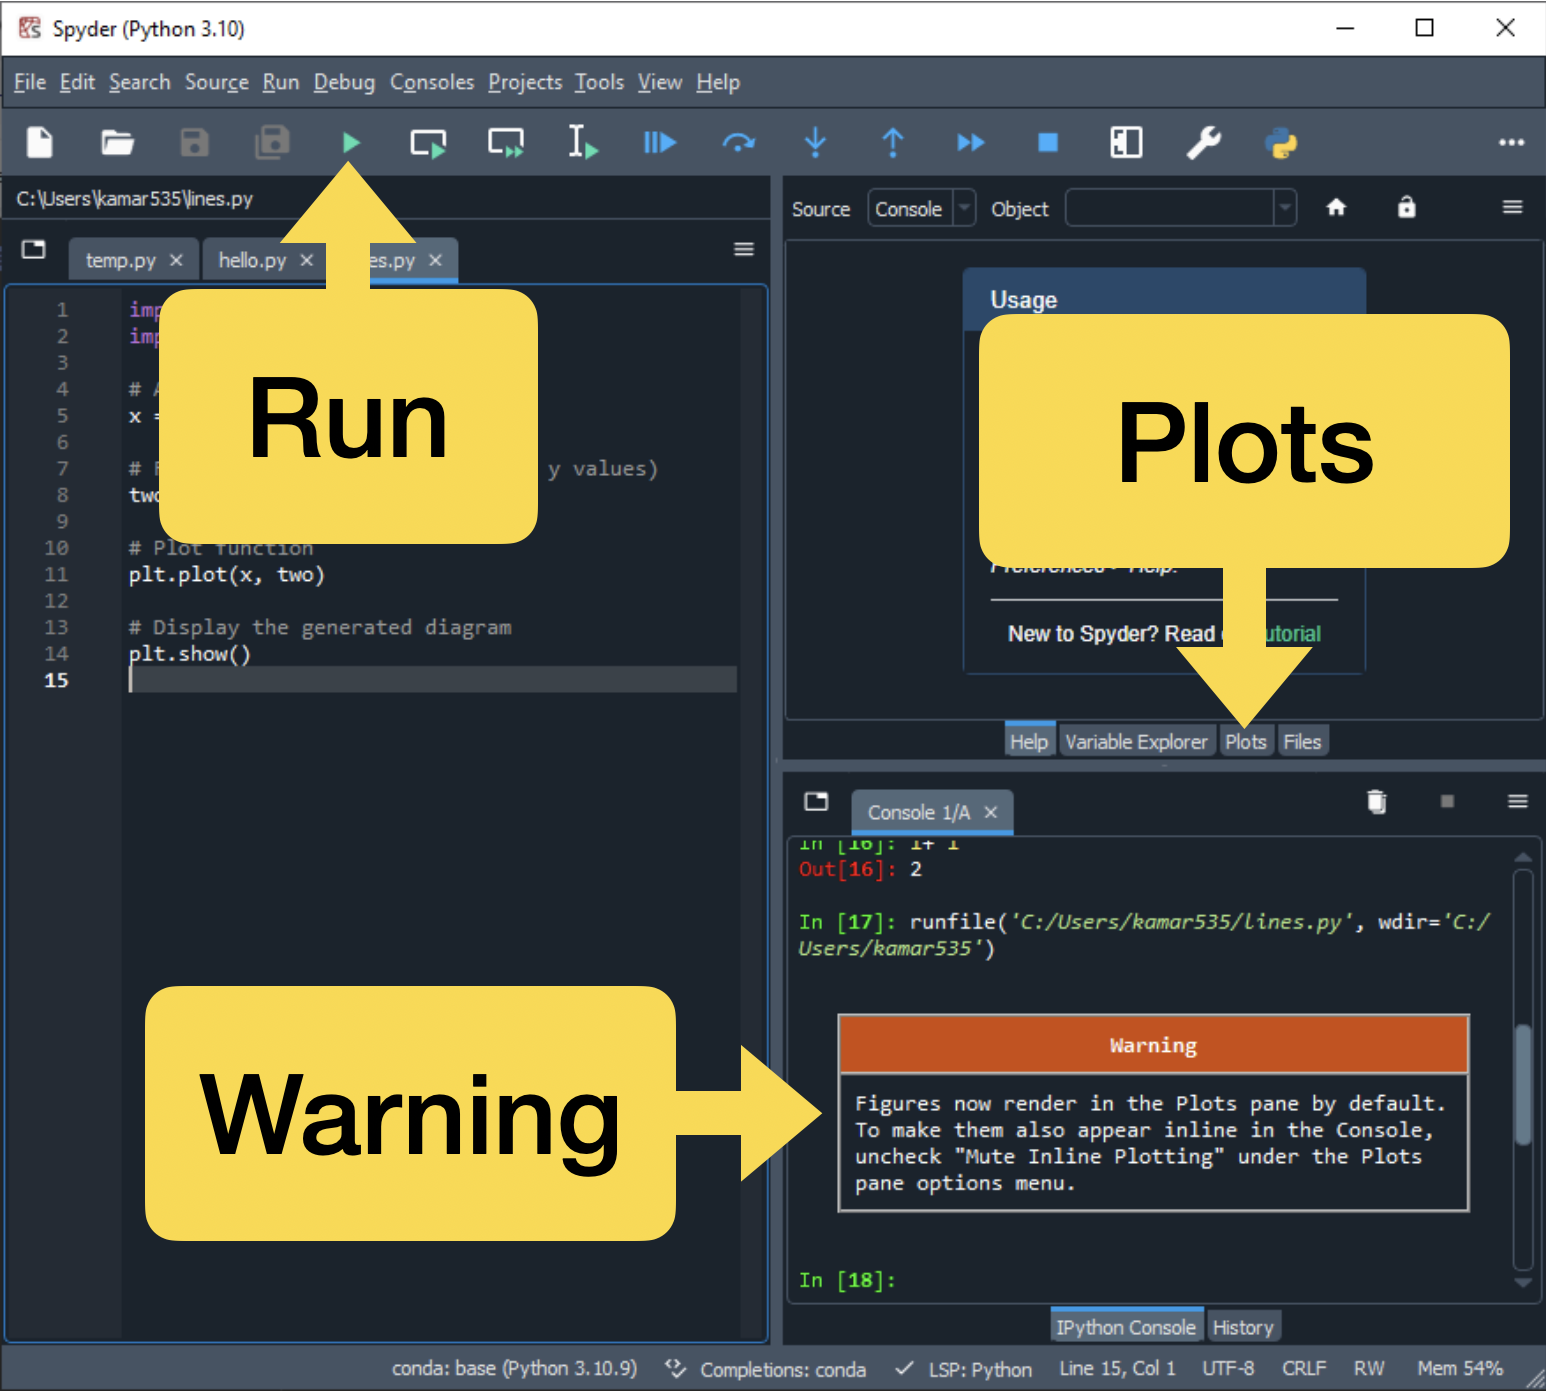Close the temp.py tab

coord(176,260)
